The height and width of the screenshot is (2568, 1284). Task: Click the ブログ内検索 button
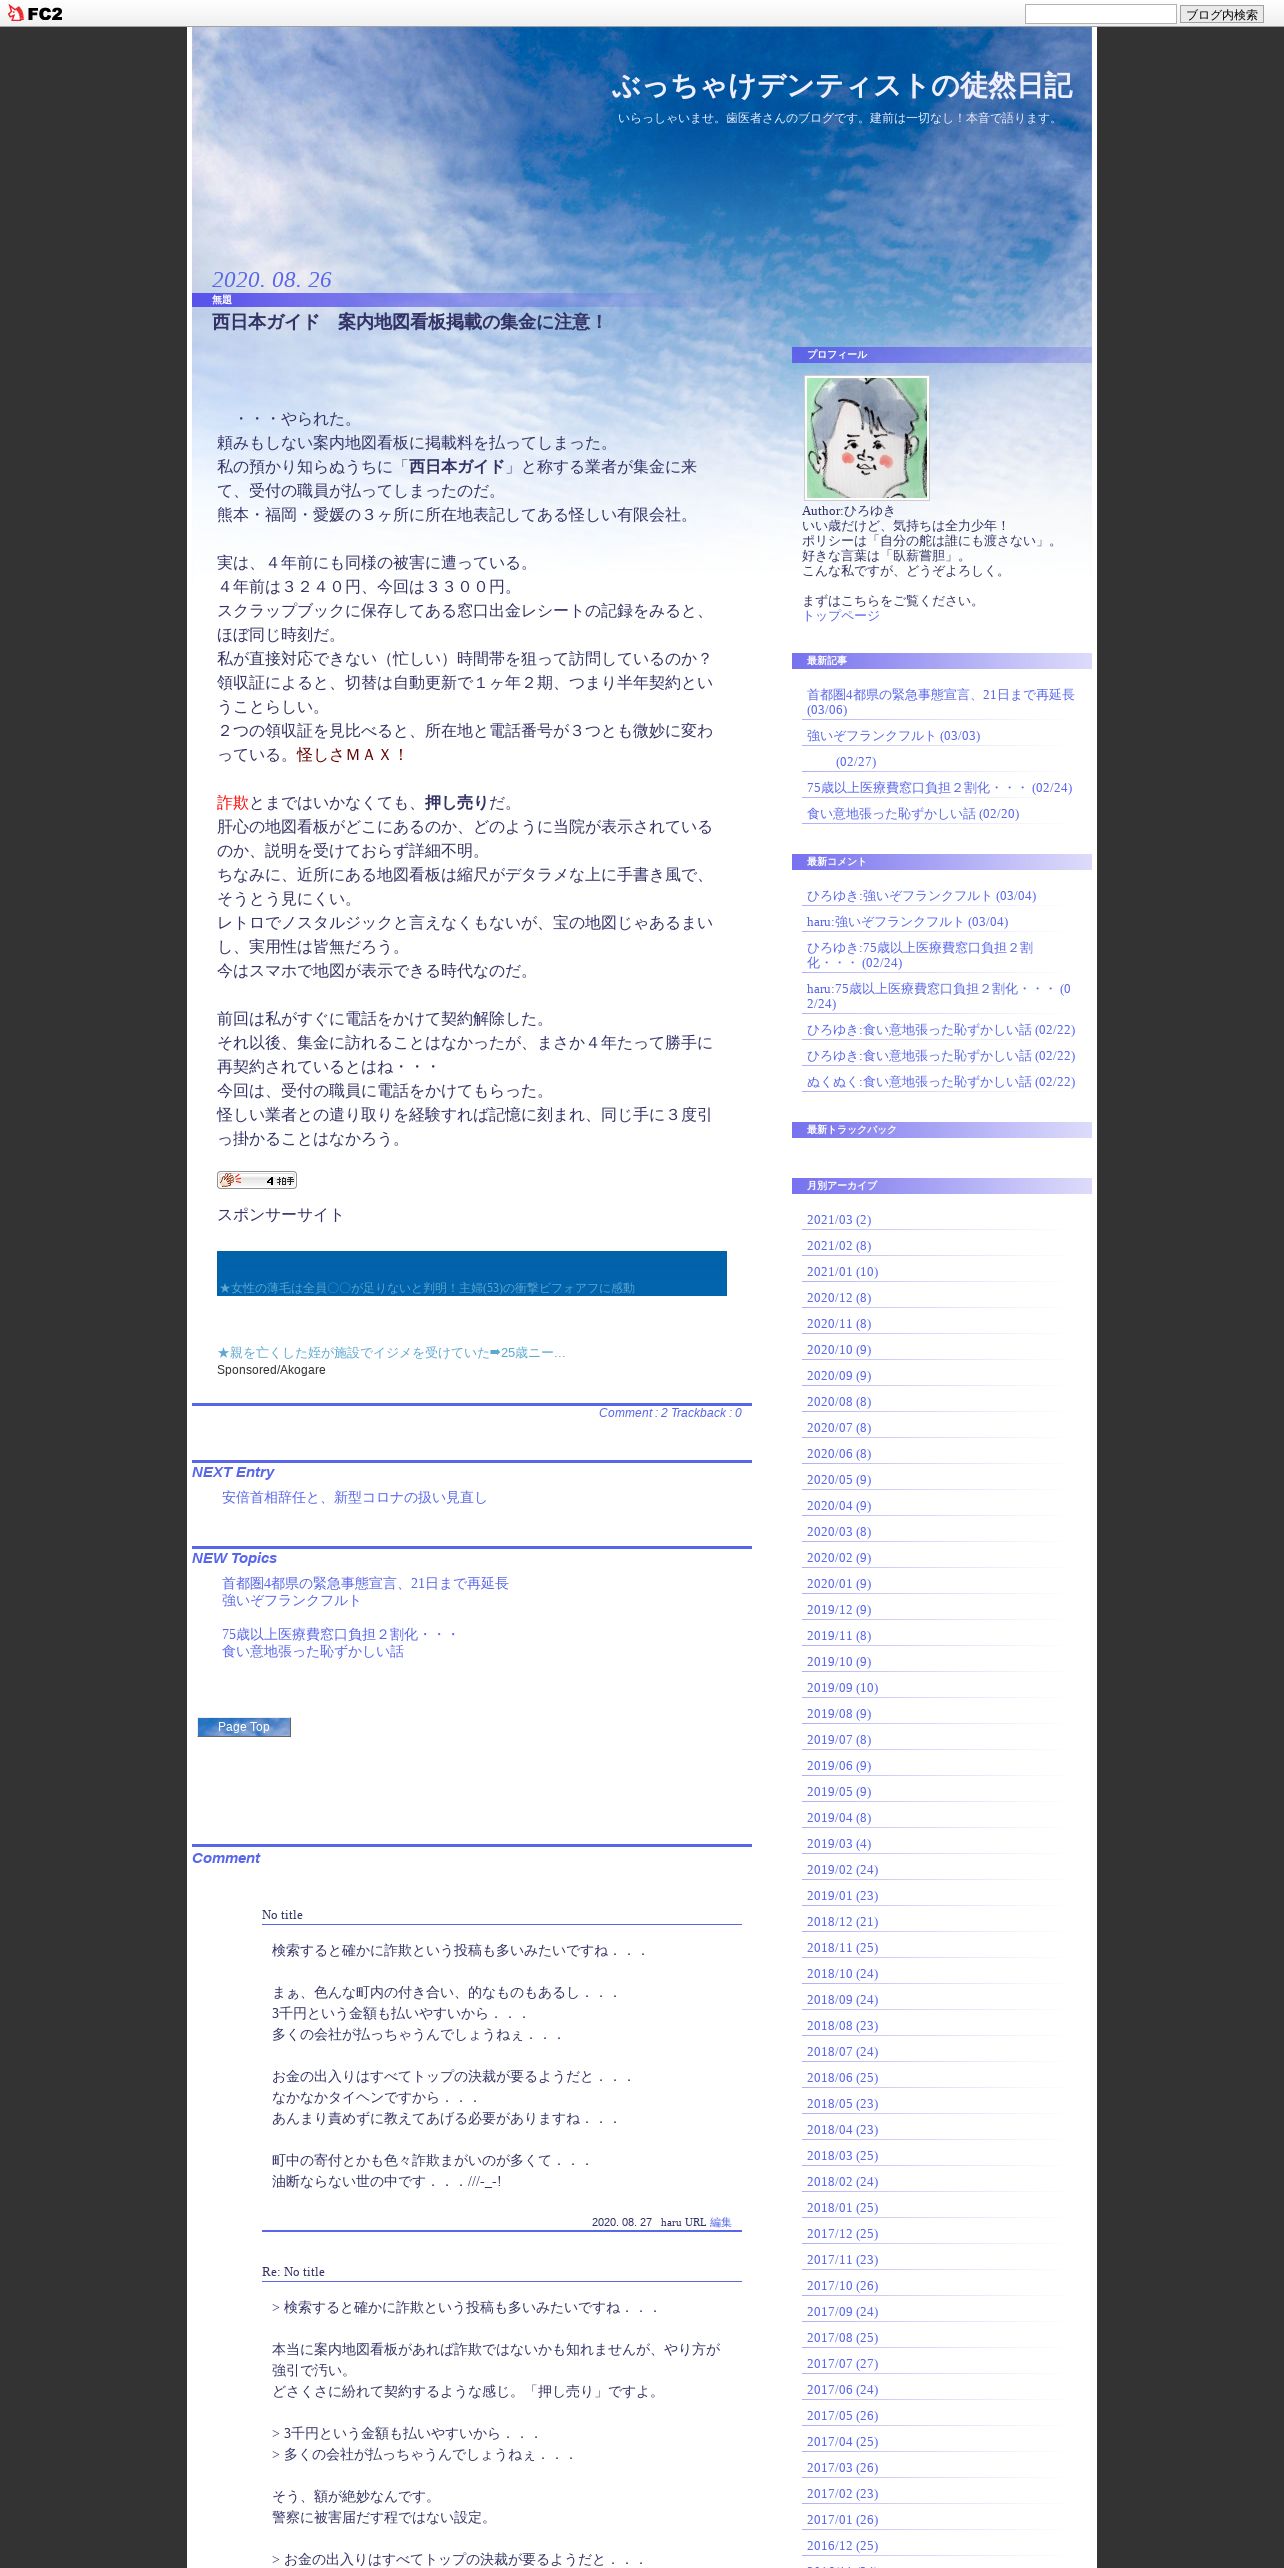click(x=1221, y=14)
